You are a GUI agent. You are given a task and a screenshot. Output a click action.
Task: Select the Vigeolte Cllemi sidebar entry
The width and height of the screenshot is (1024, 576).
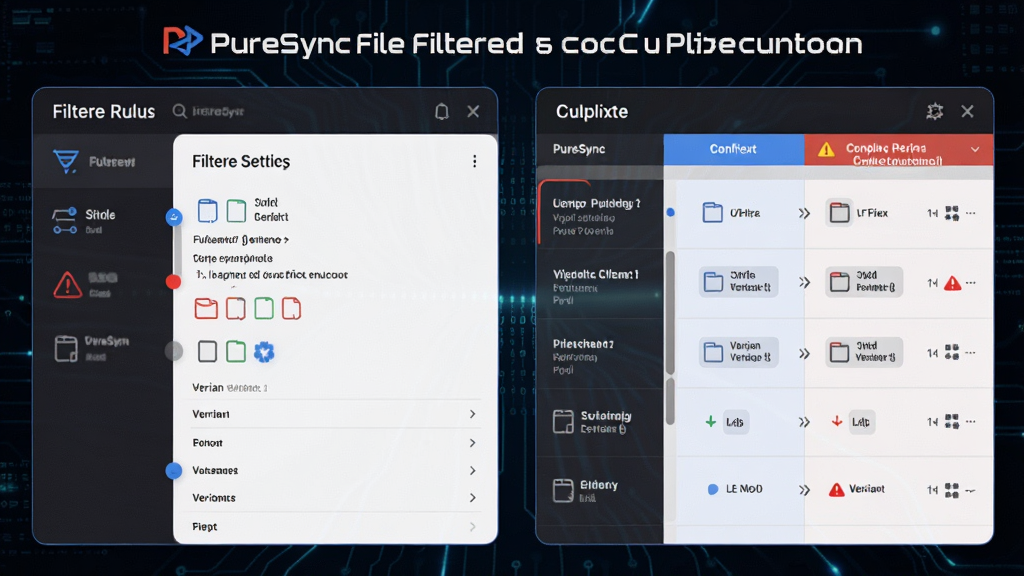click(x=600, y=284)
